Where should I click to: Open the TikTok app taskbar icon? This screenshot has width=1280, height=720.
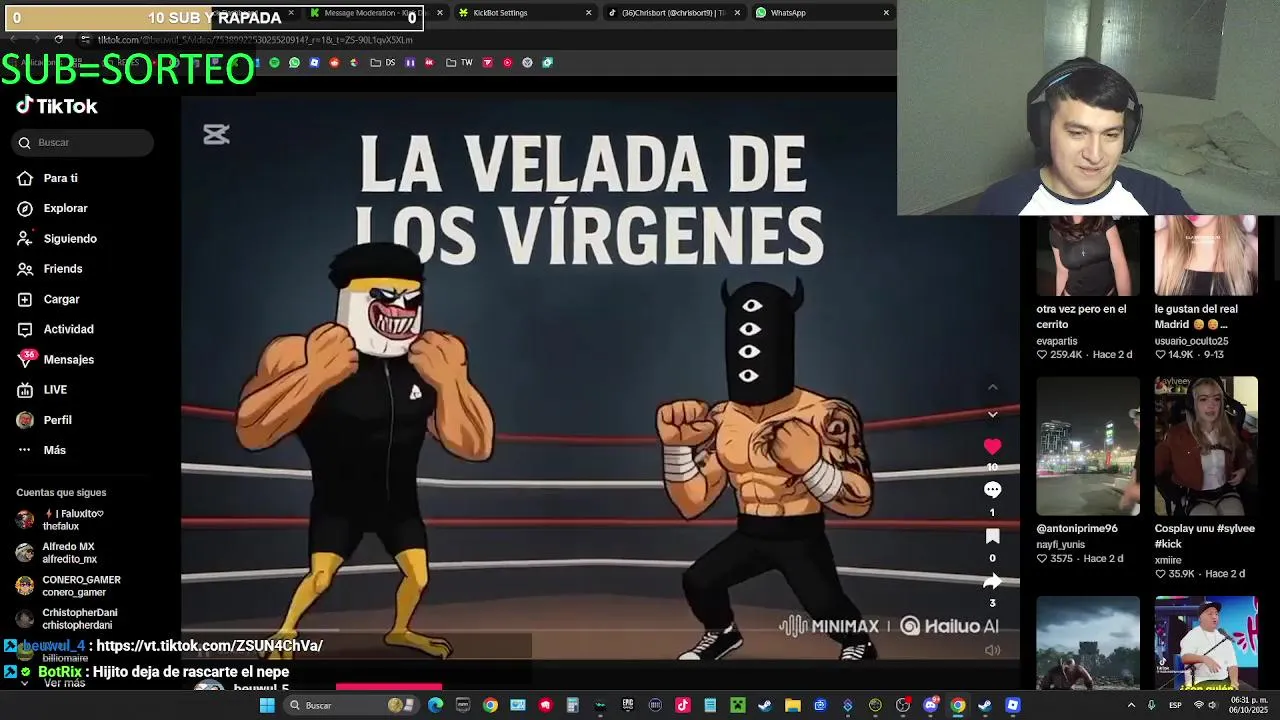[682, 705]
